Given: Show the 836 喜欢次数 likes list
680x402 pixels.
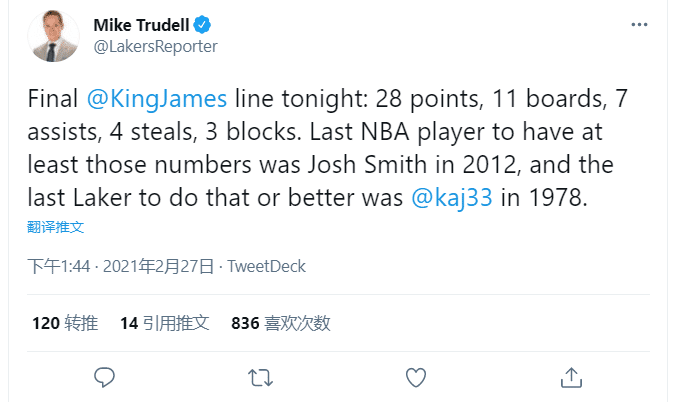Looking at the screenshot, I should pos(280,323).
